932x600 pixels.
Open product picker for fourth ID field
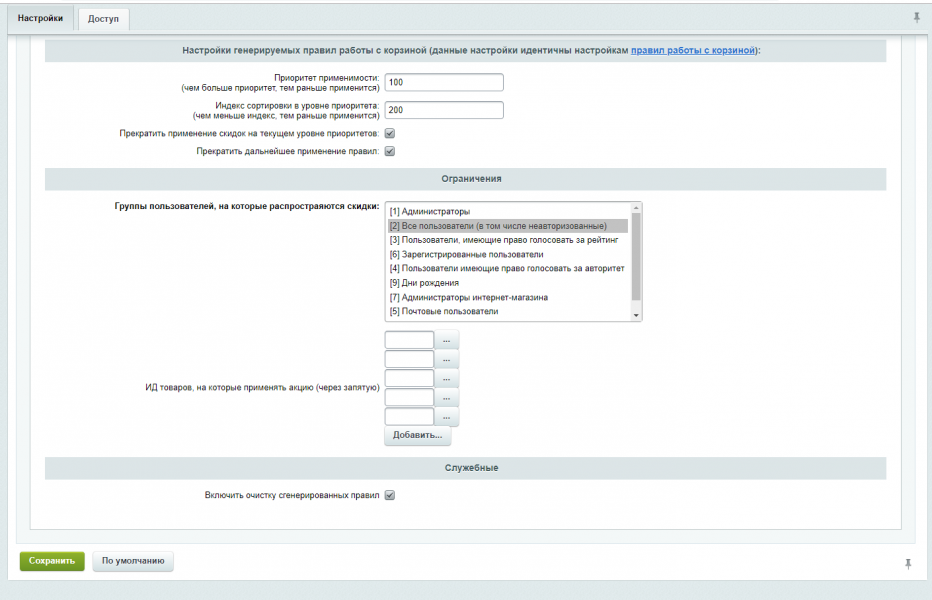point(446,398)
